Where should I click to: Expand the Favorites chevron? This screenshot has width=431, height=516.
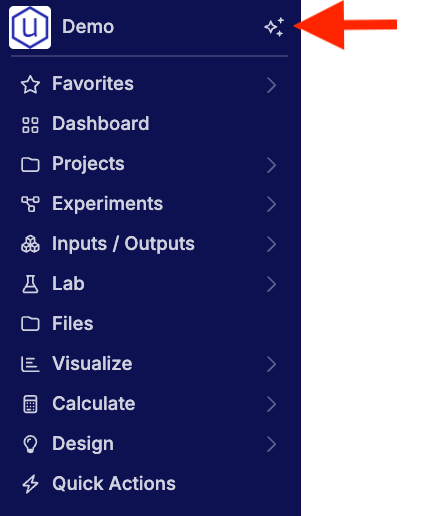click(271, 85)
